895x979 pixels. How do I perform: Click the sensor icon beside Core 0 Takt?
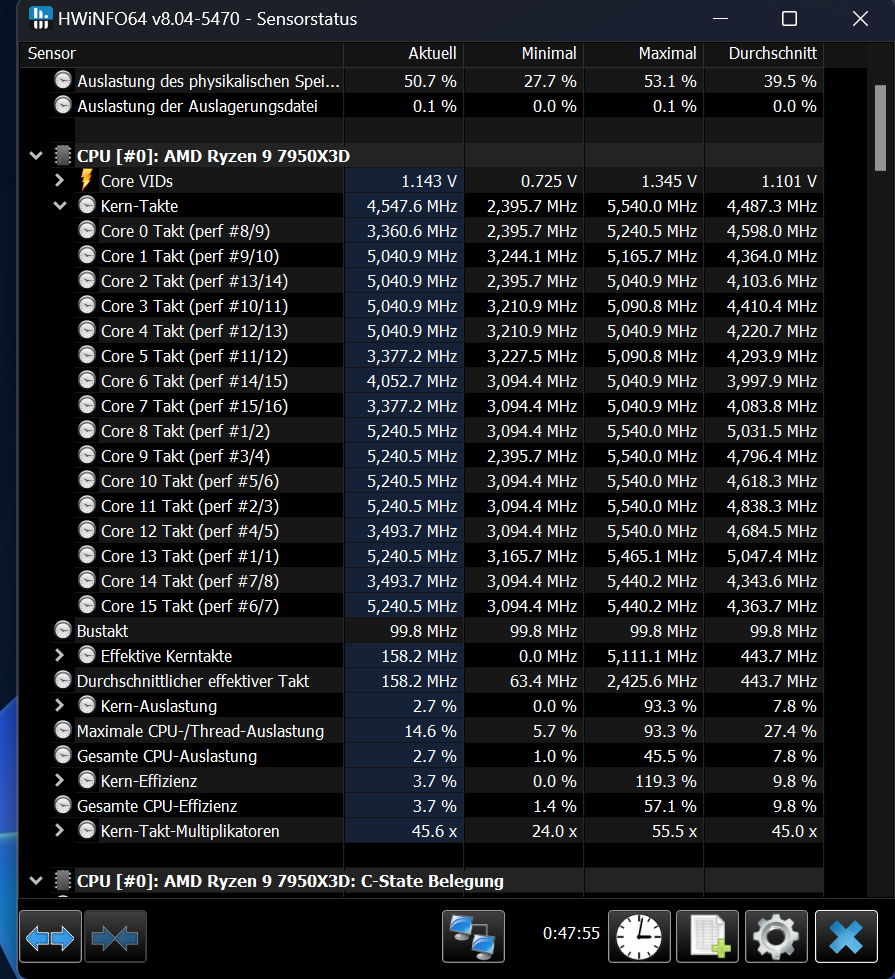coord(87,230)
